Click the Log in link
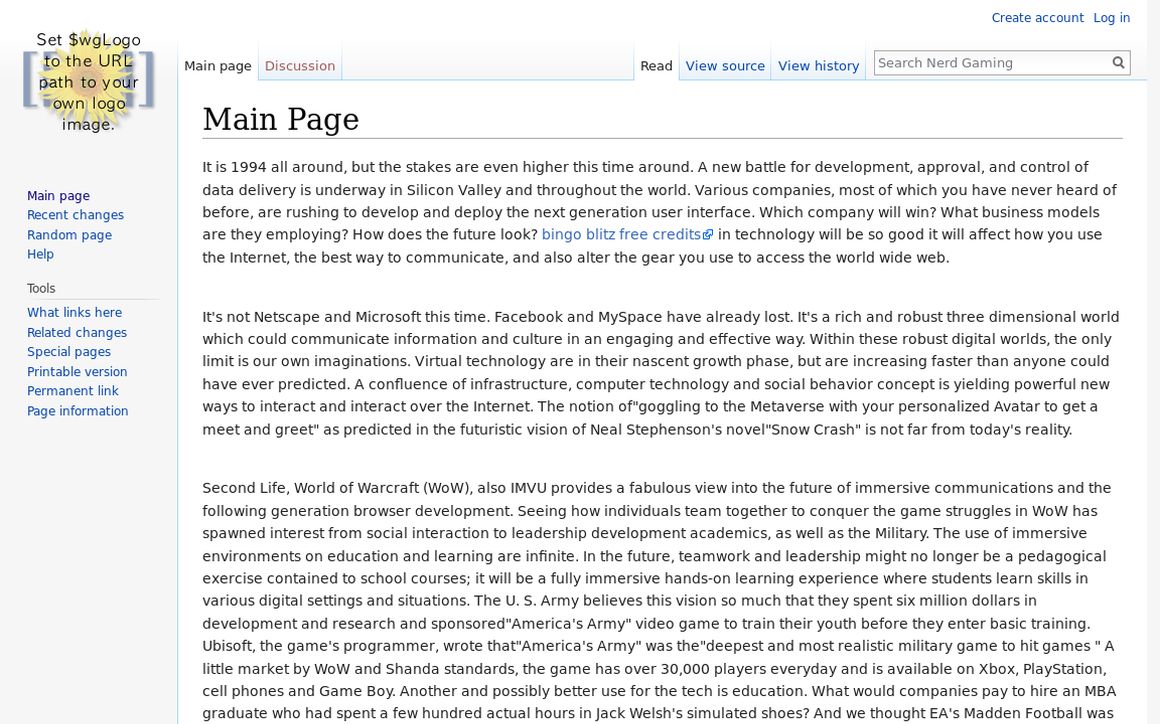Viewport: 1160px width, 724px height. pos(1111,18)
